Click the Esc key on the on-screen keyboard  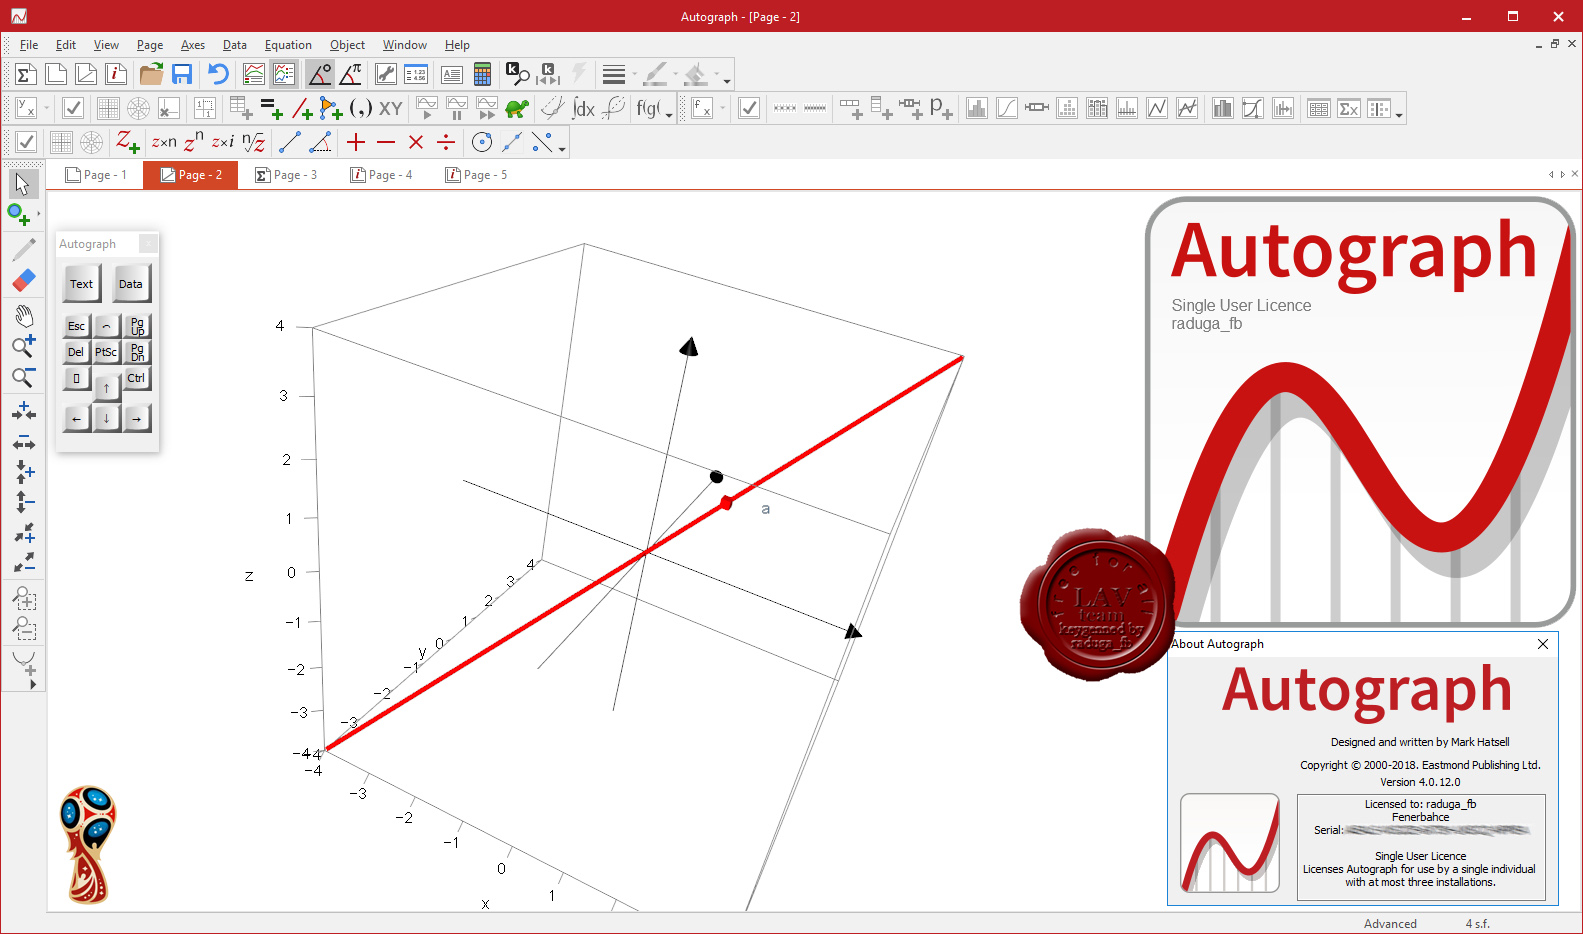[x=76, y=326]
